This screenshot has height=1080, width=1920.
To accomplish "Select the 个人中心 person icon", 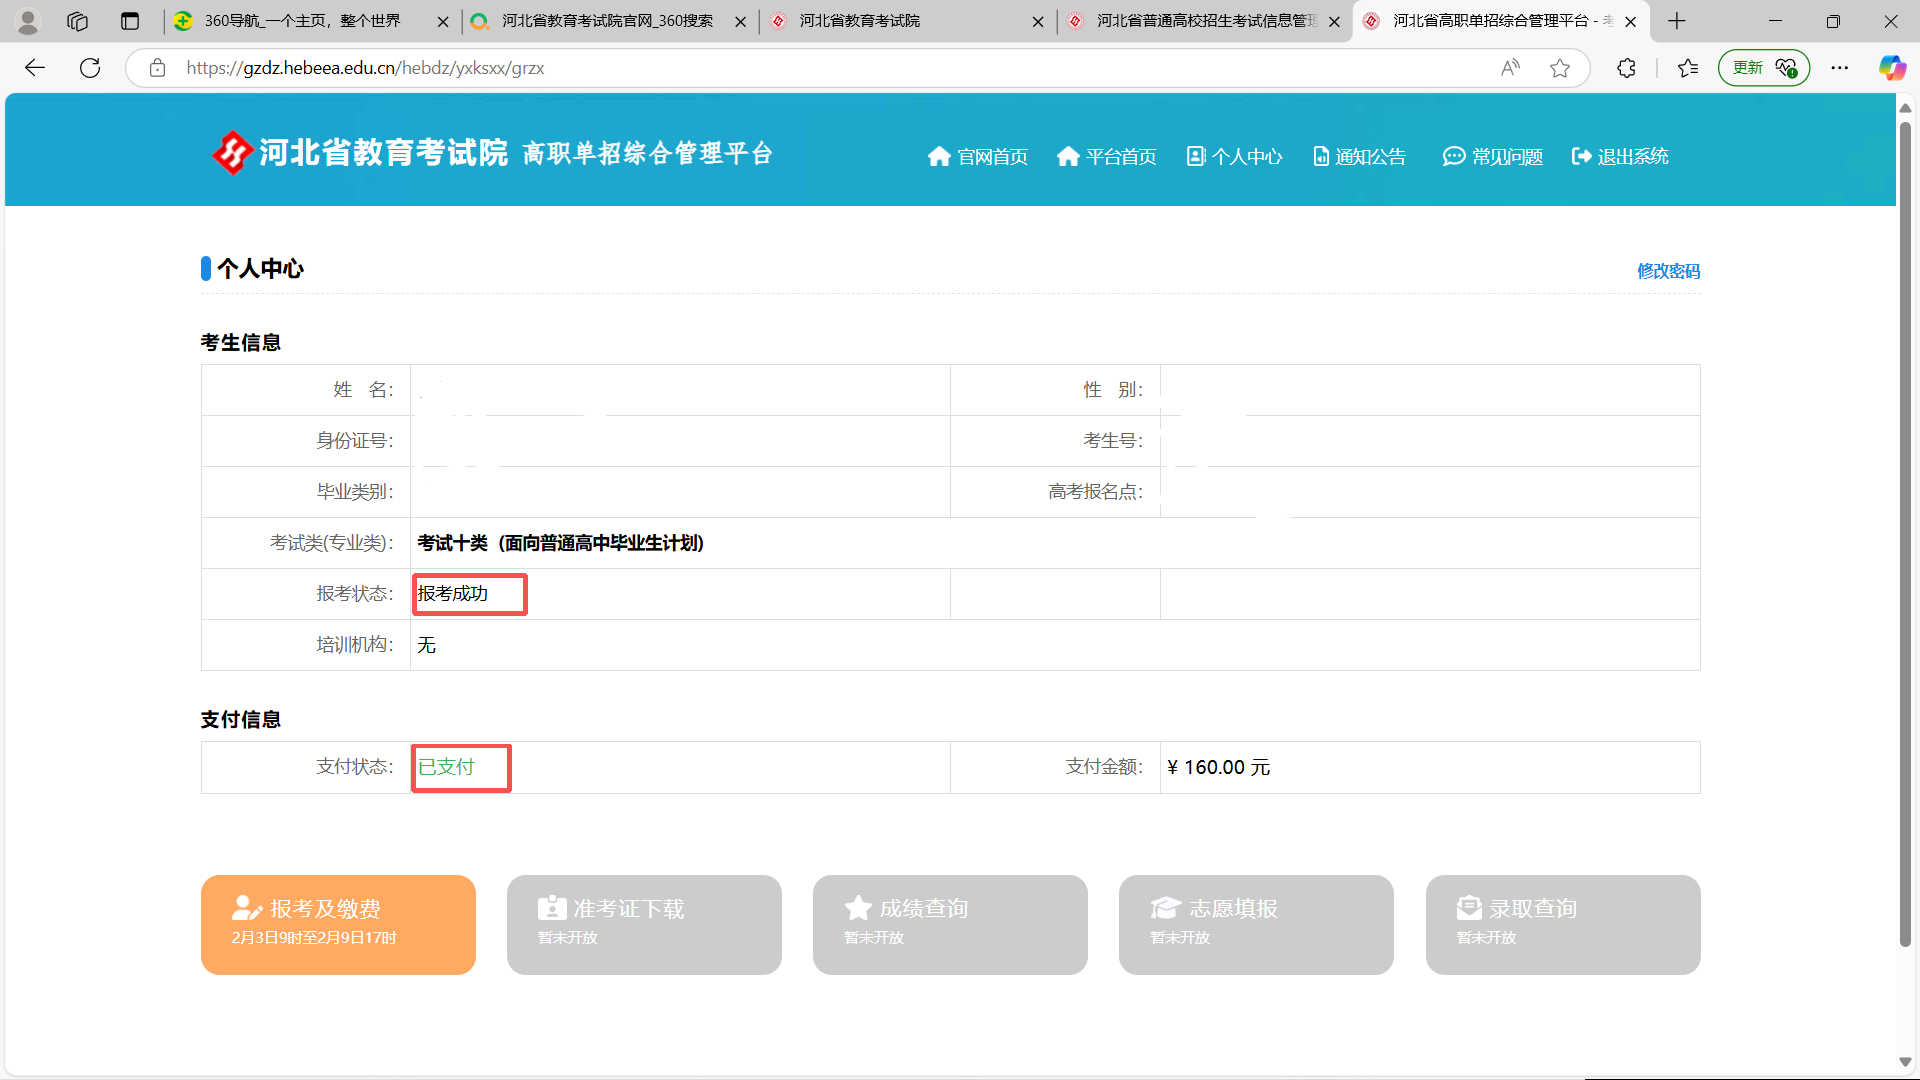I will pyautogui.click(x=1196, y=156).
